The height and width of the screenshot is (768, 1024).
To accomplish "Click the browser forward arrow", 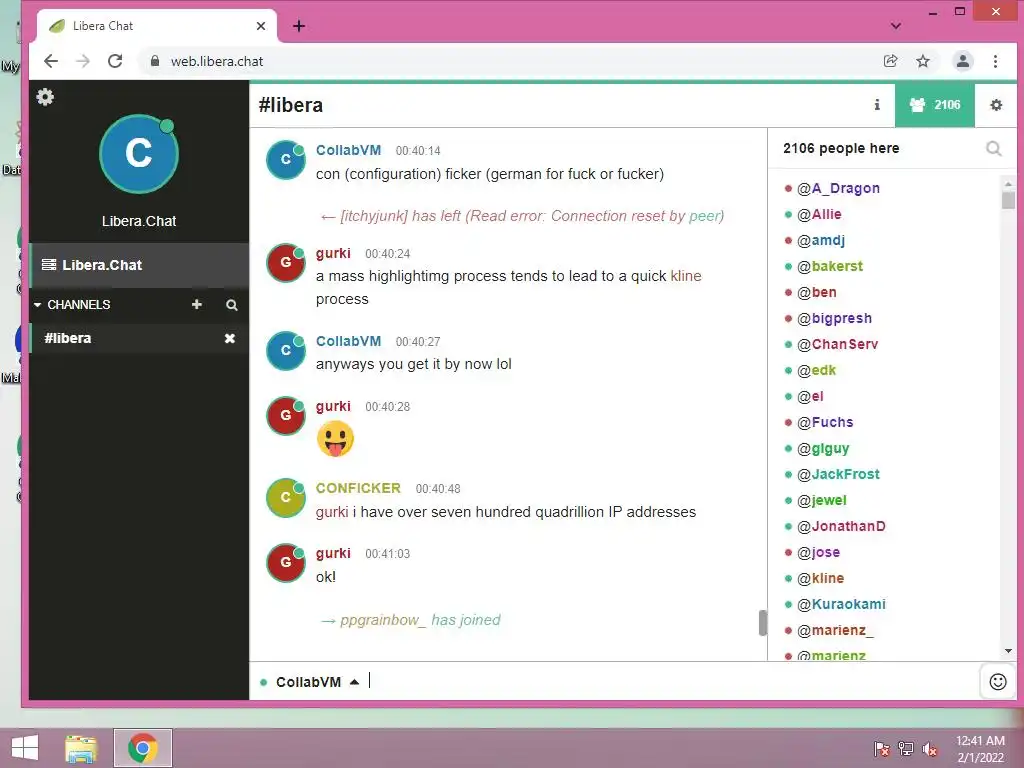I will tap(83, 61).
